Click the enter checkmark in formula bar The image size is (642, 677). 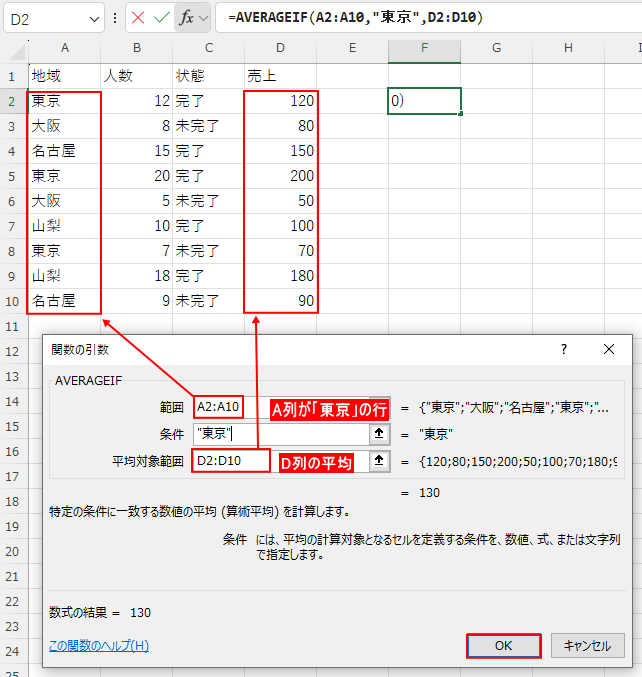(161, 18)
